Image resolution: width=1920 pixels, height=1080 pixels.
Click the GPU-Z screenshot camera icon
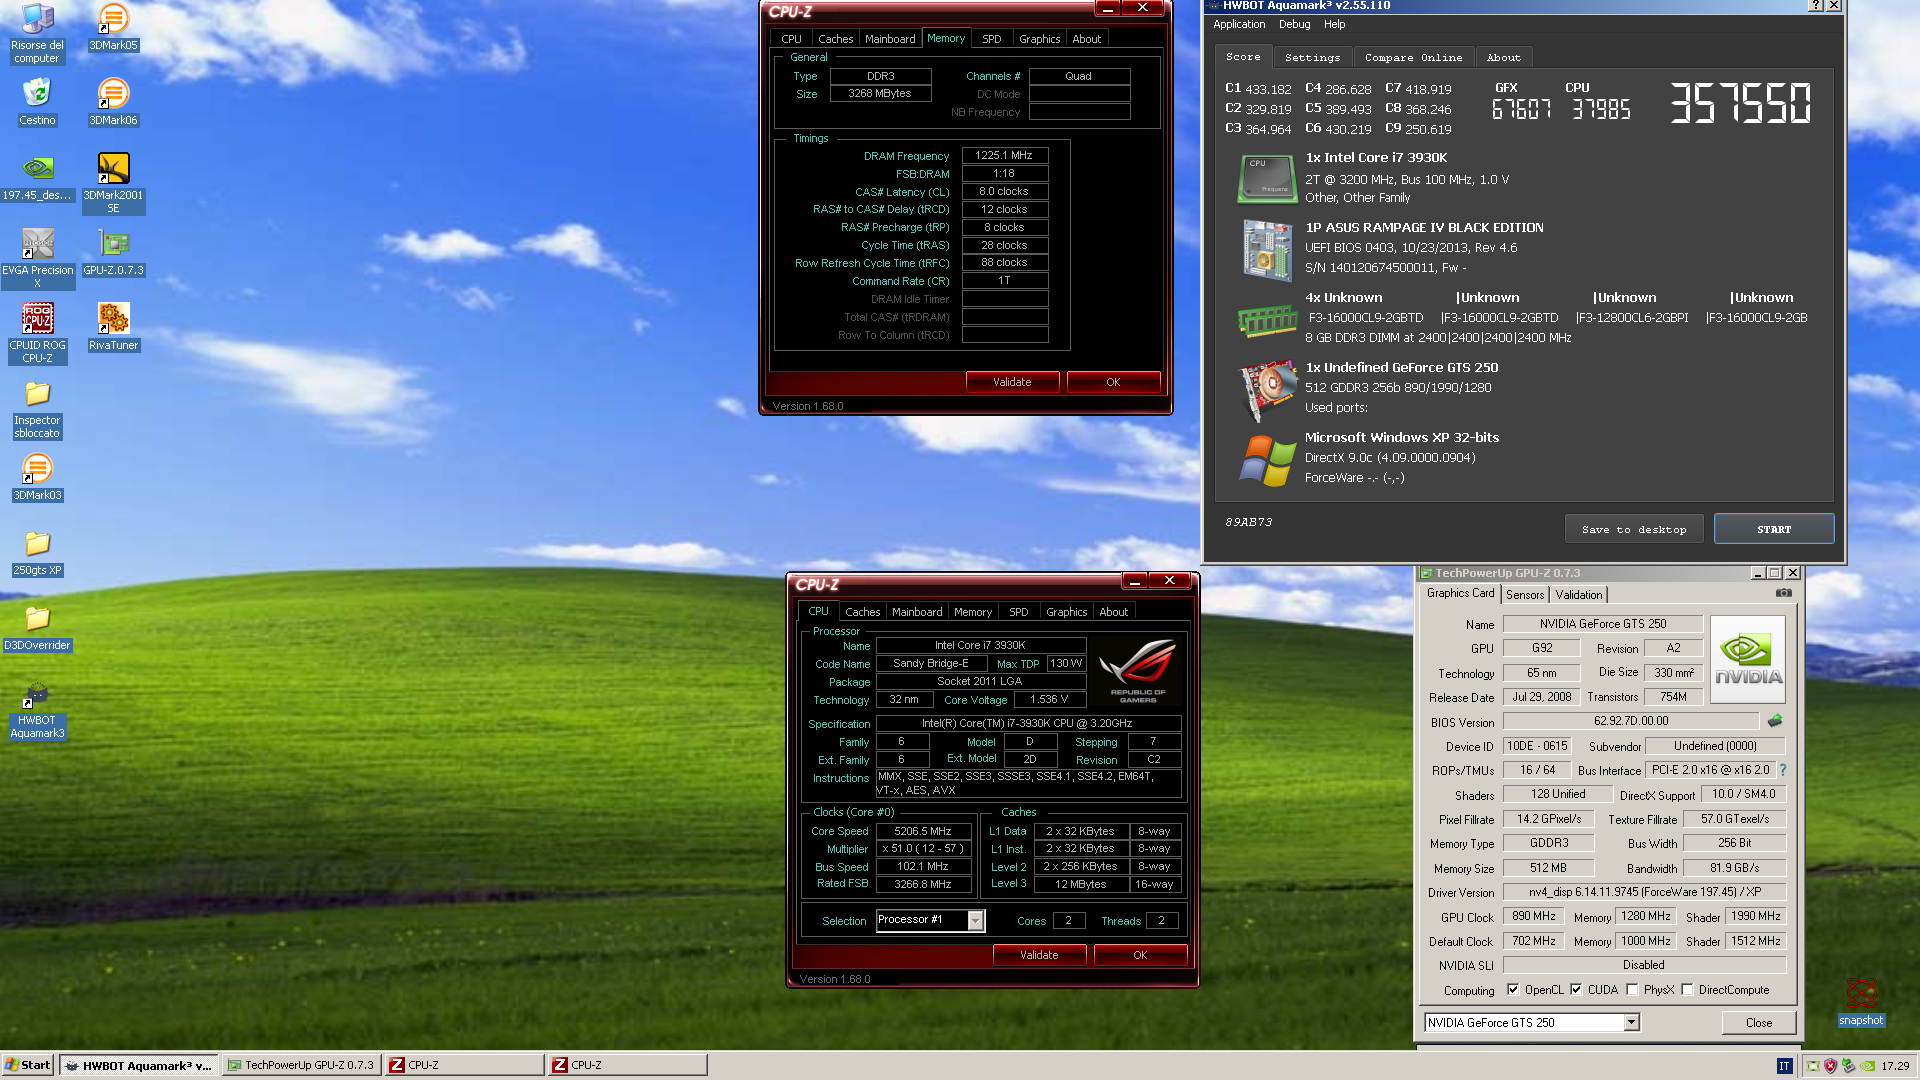pos(1783,593)
